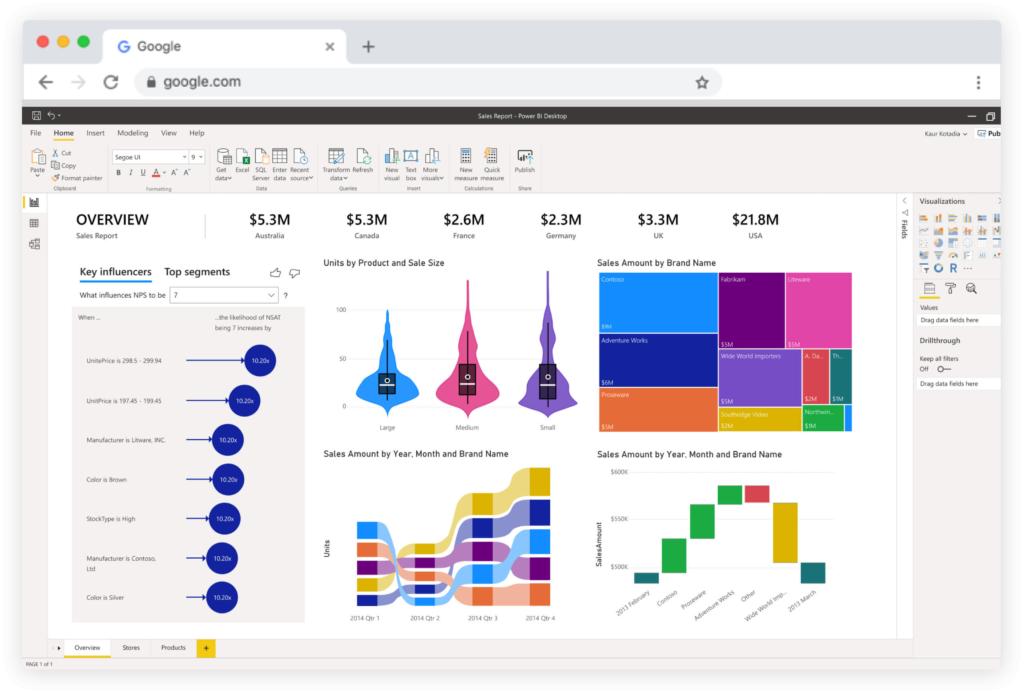
Task: Select the Contoso blue treemap tile
Action: click(x=658, y=303)
